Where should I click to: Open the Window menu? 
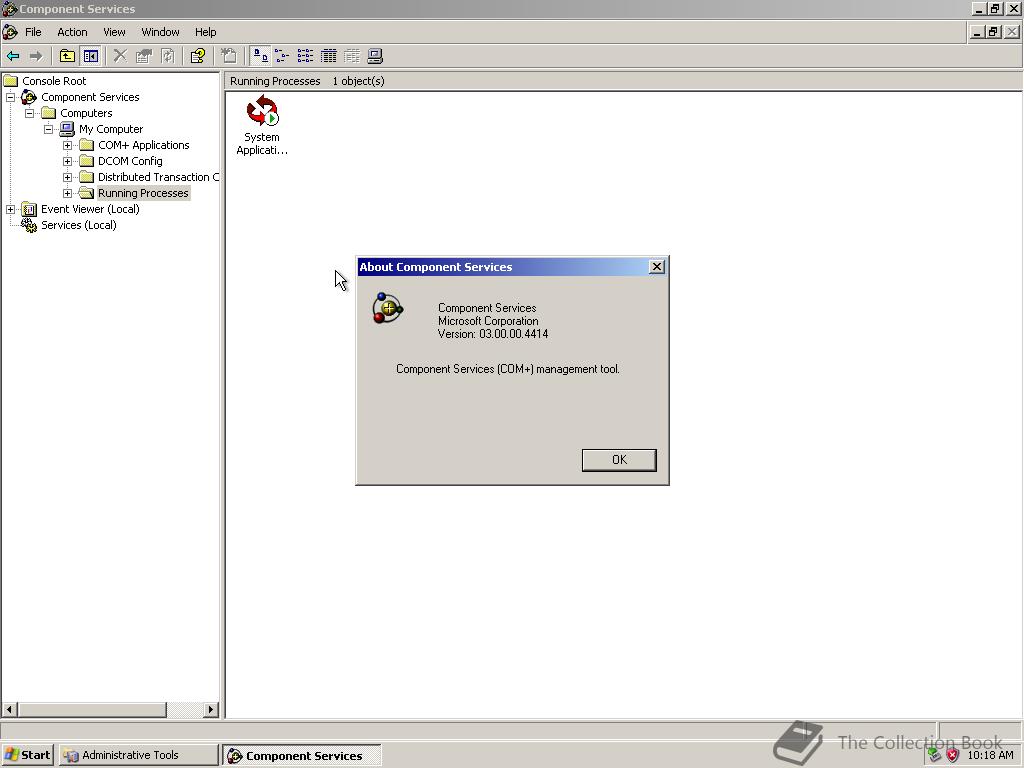(x=160, y=32)
